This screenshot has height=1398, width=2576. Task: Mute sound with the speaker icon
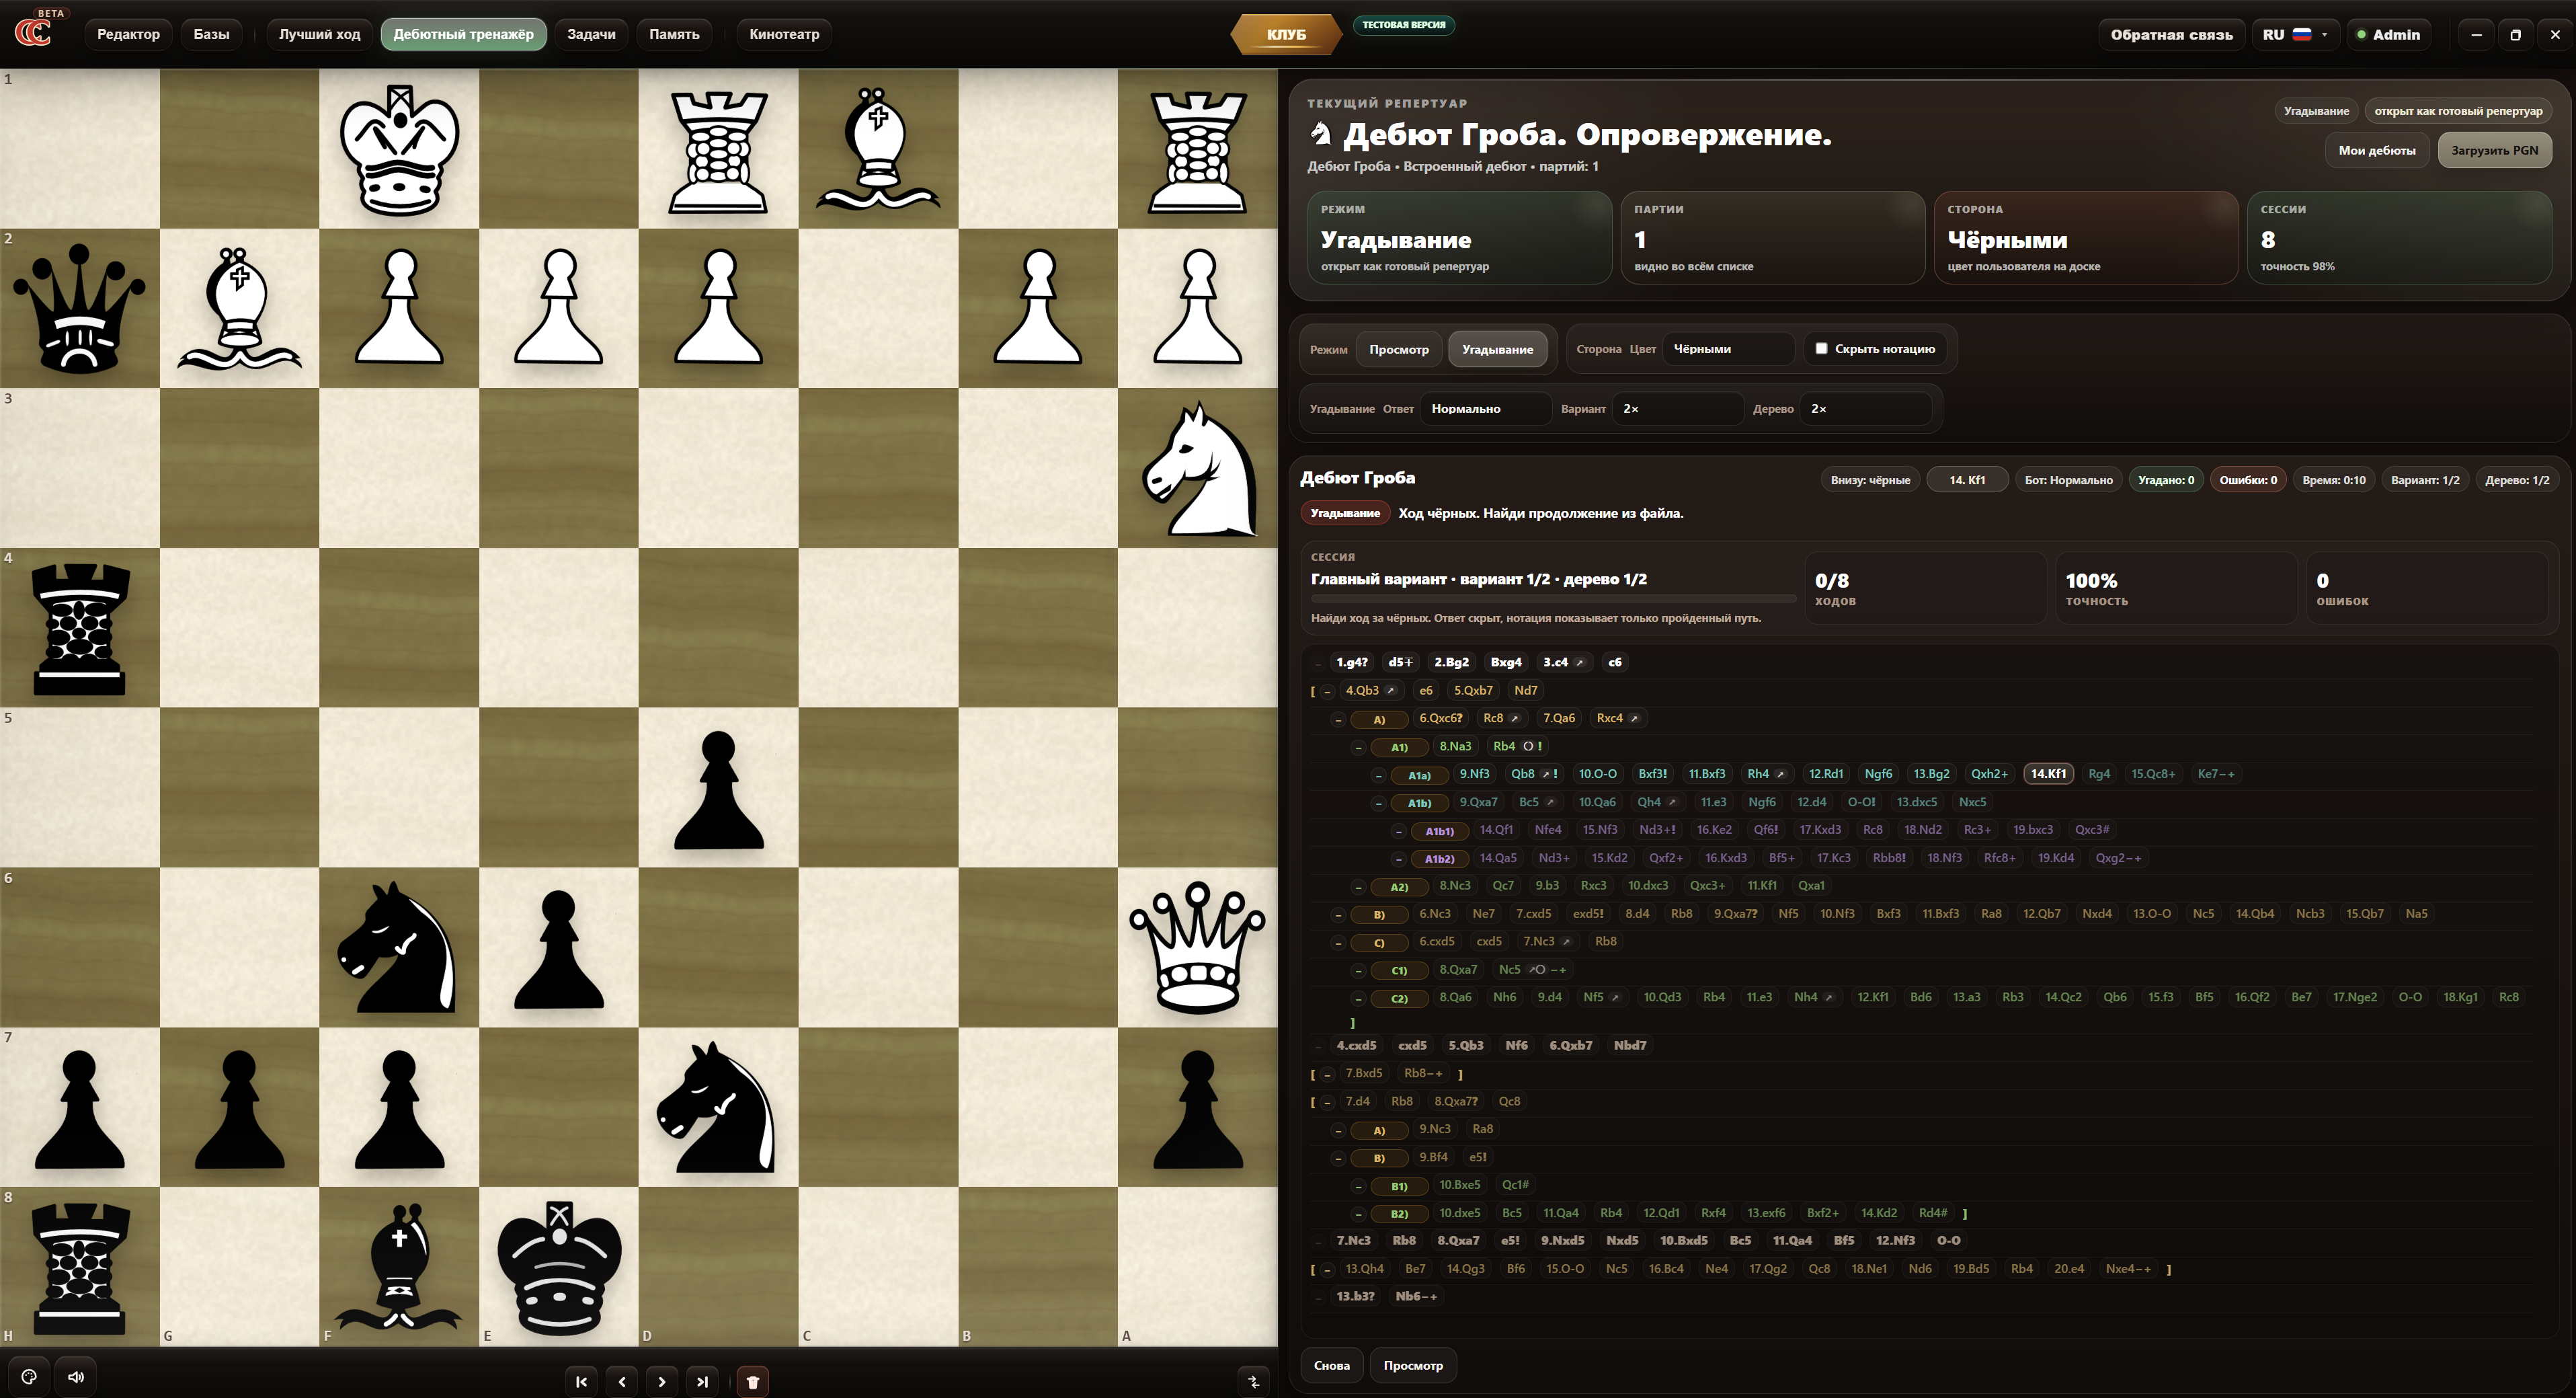click(76, 1377)
